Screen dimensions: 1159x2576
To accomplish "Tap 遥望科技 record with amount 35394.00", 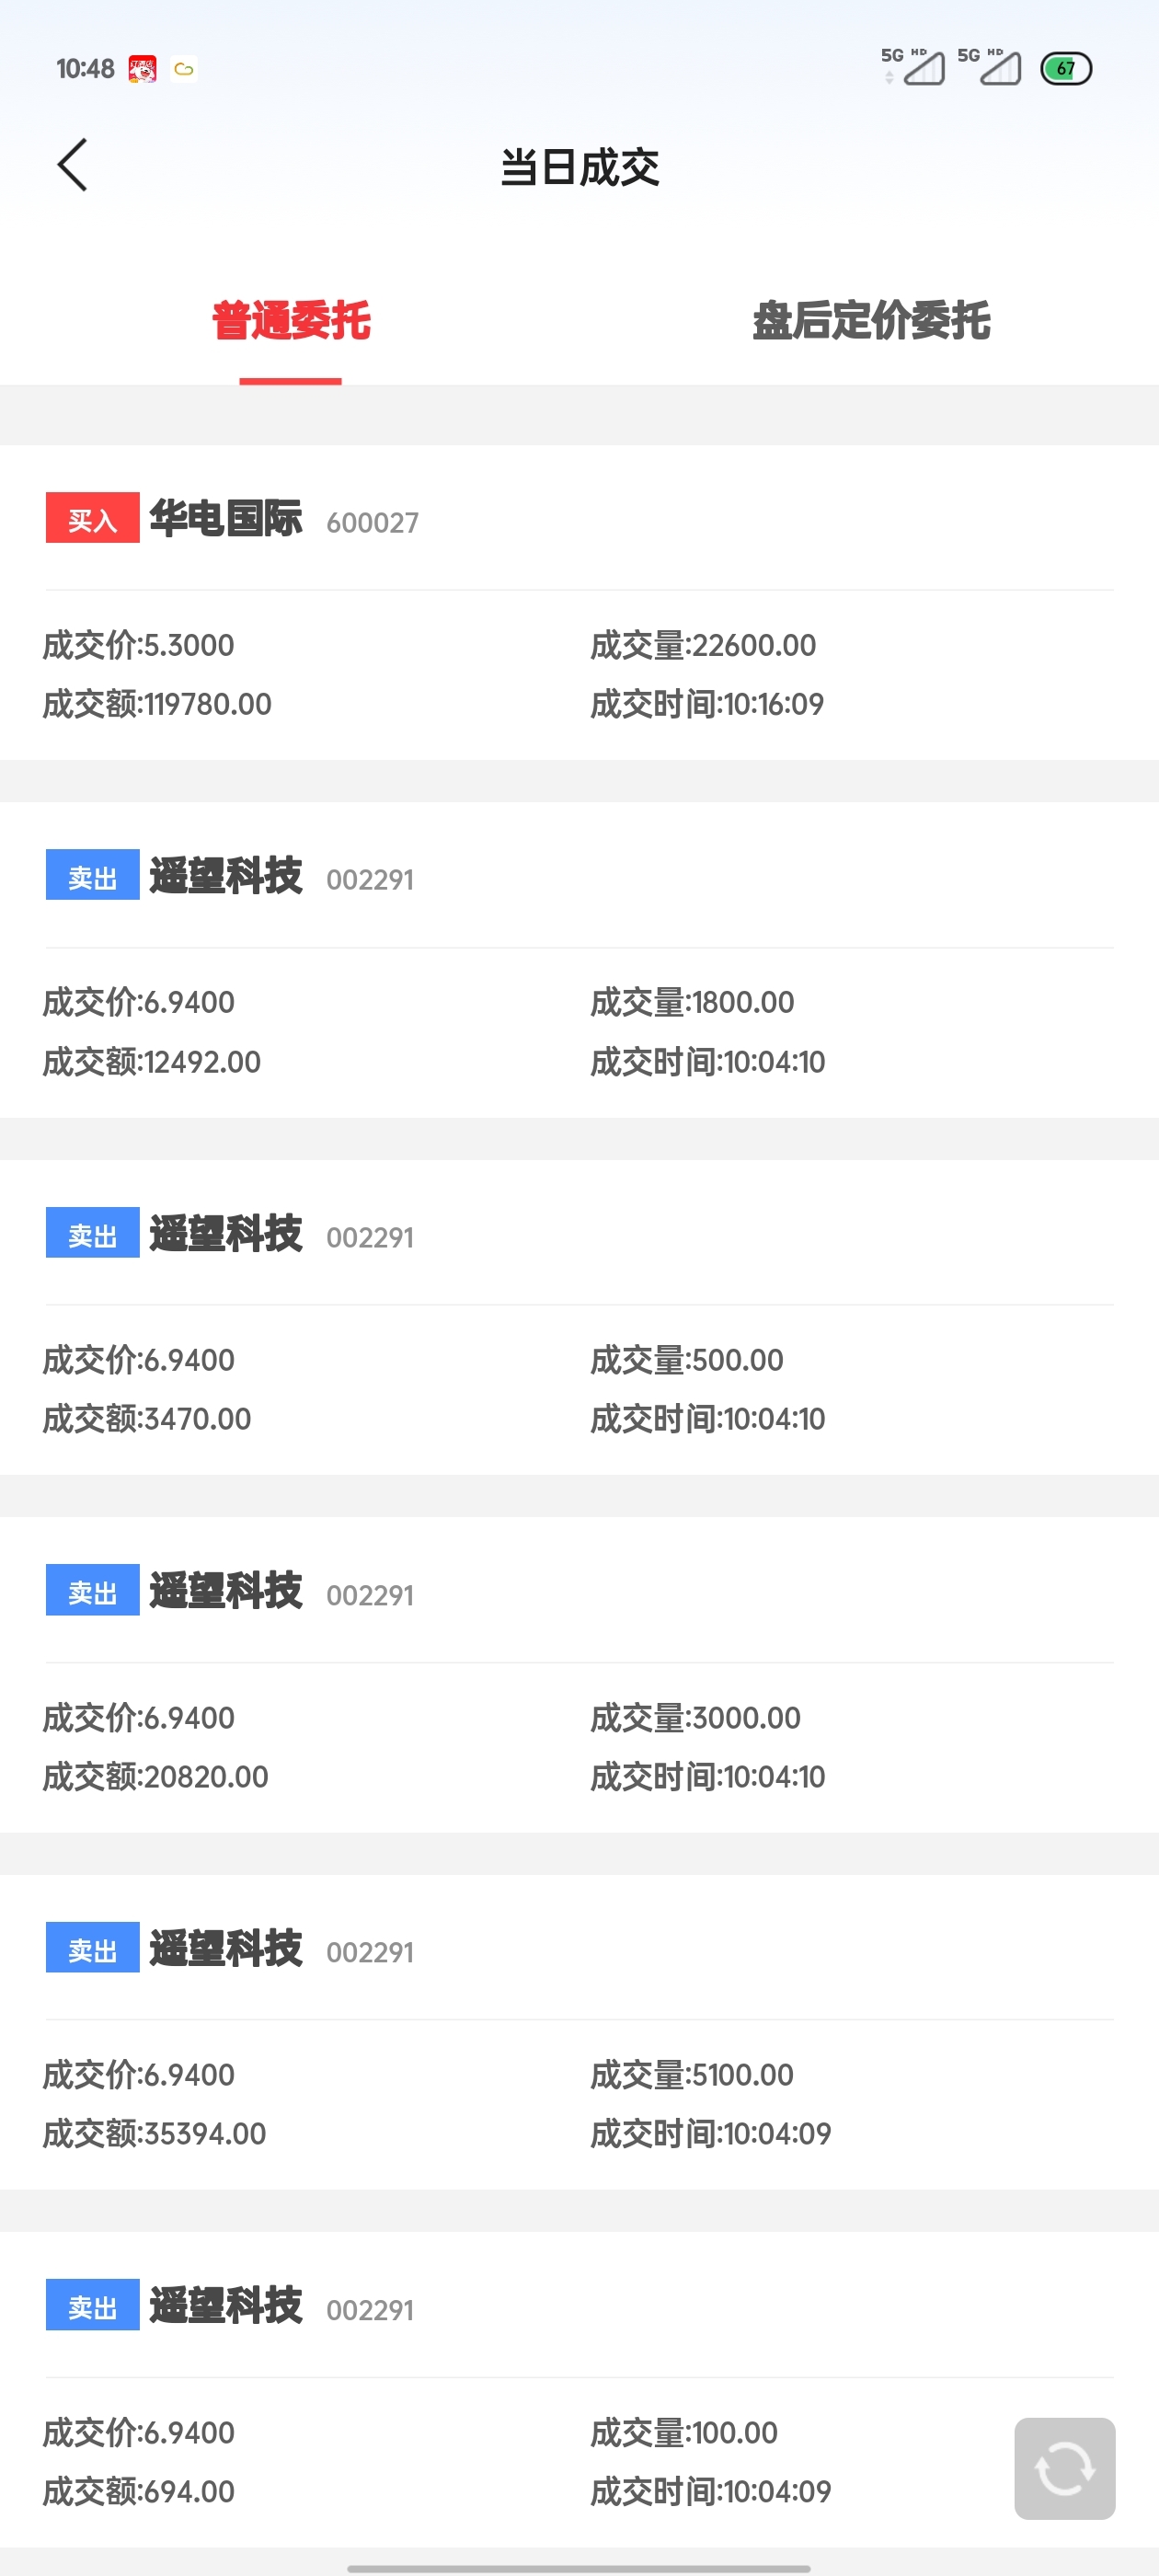I will pyautogui.click(x=579, y=2032).
